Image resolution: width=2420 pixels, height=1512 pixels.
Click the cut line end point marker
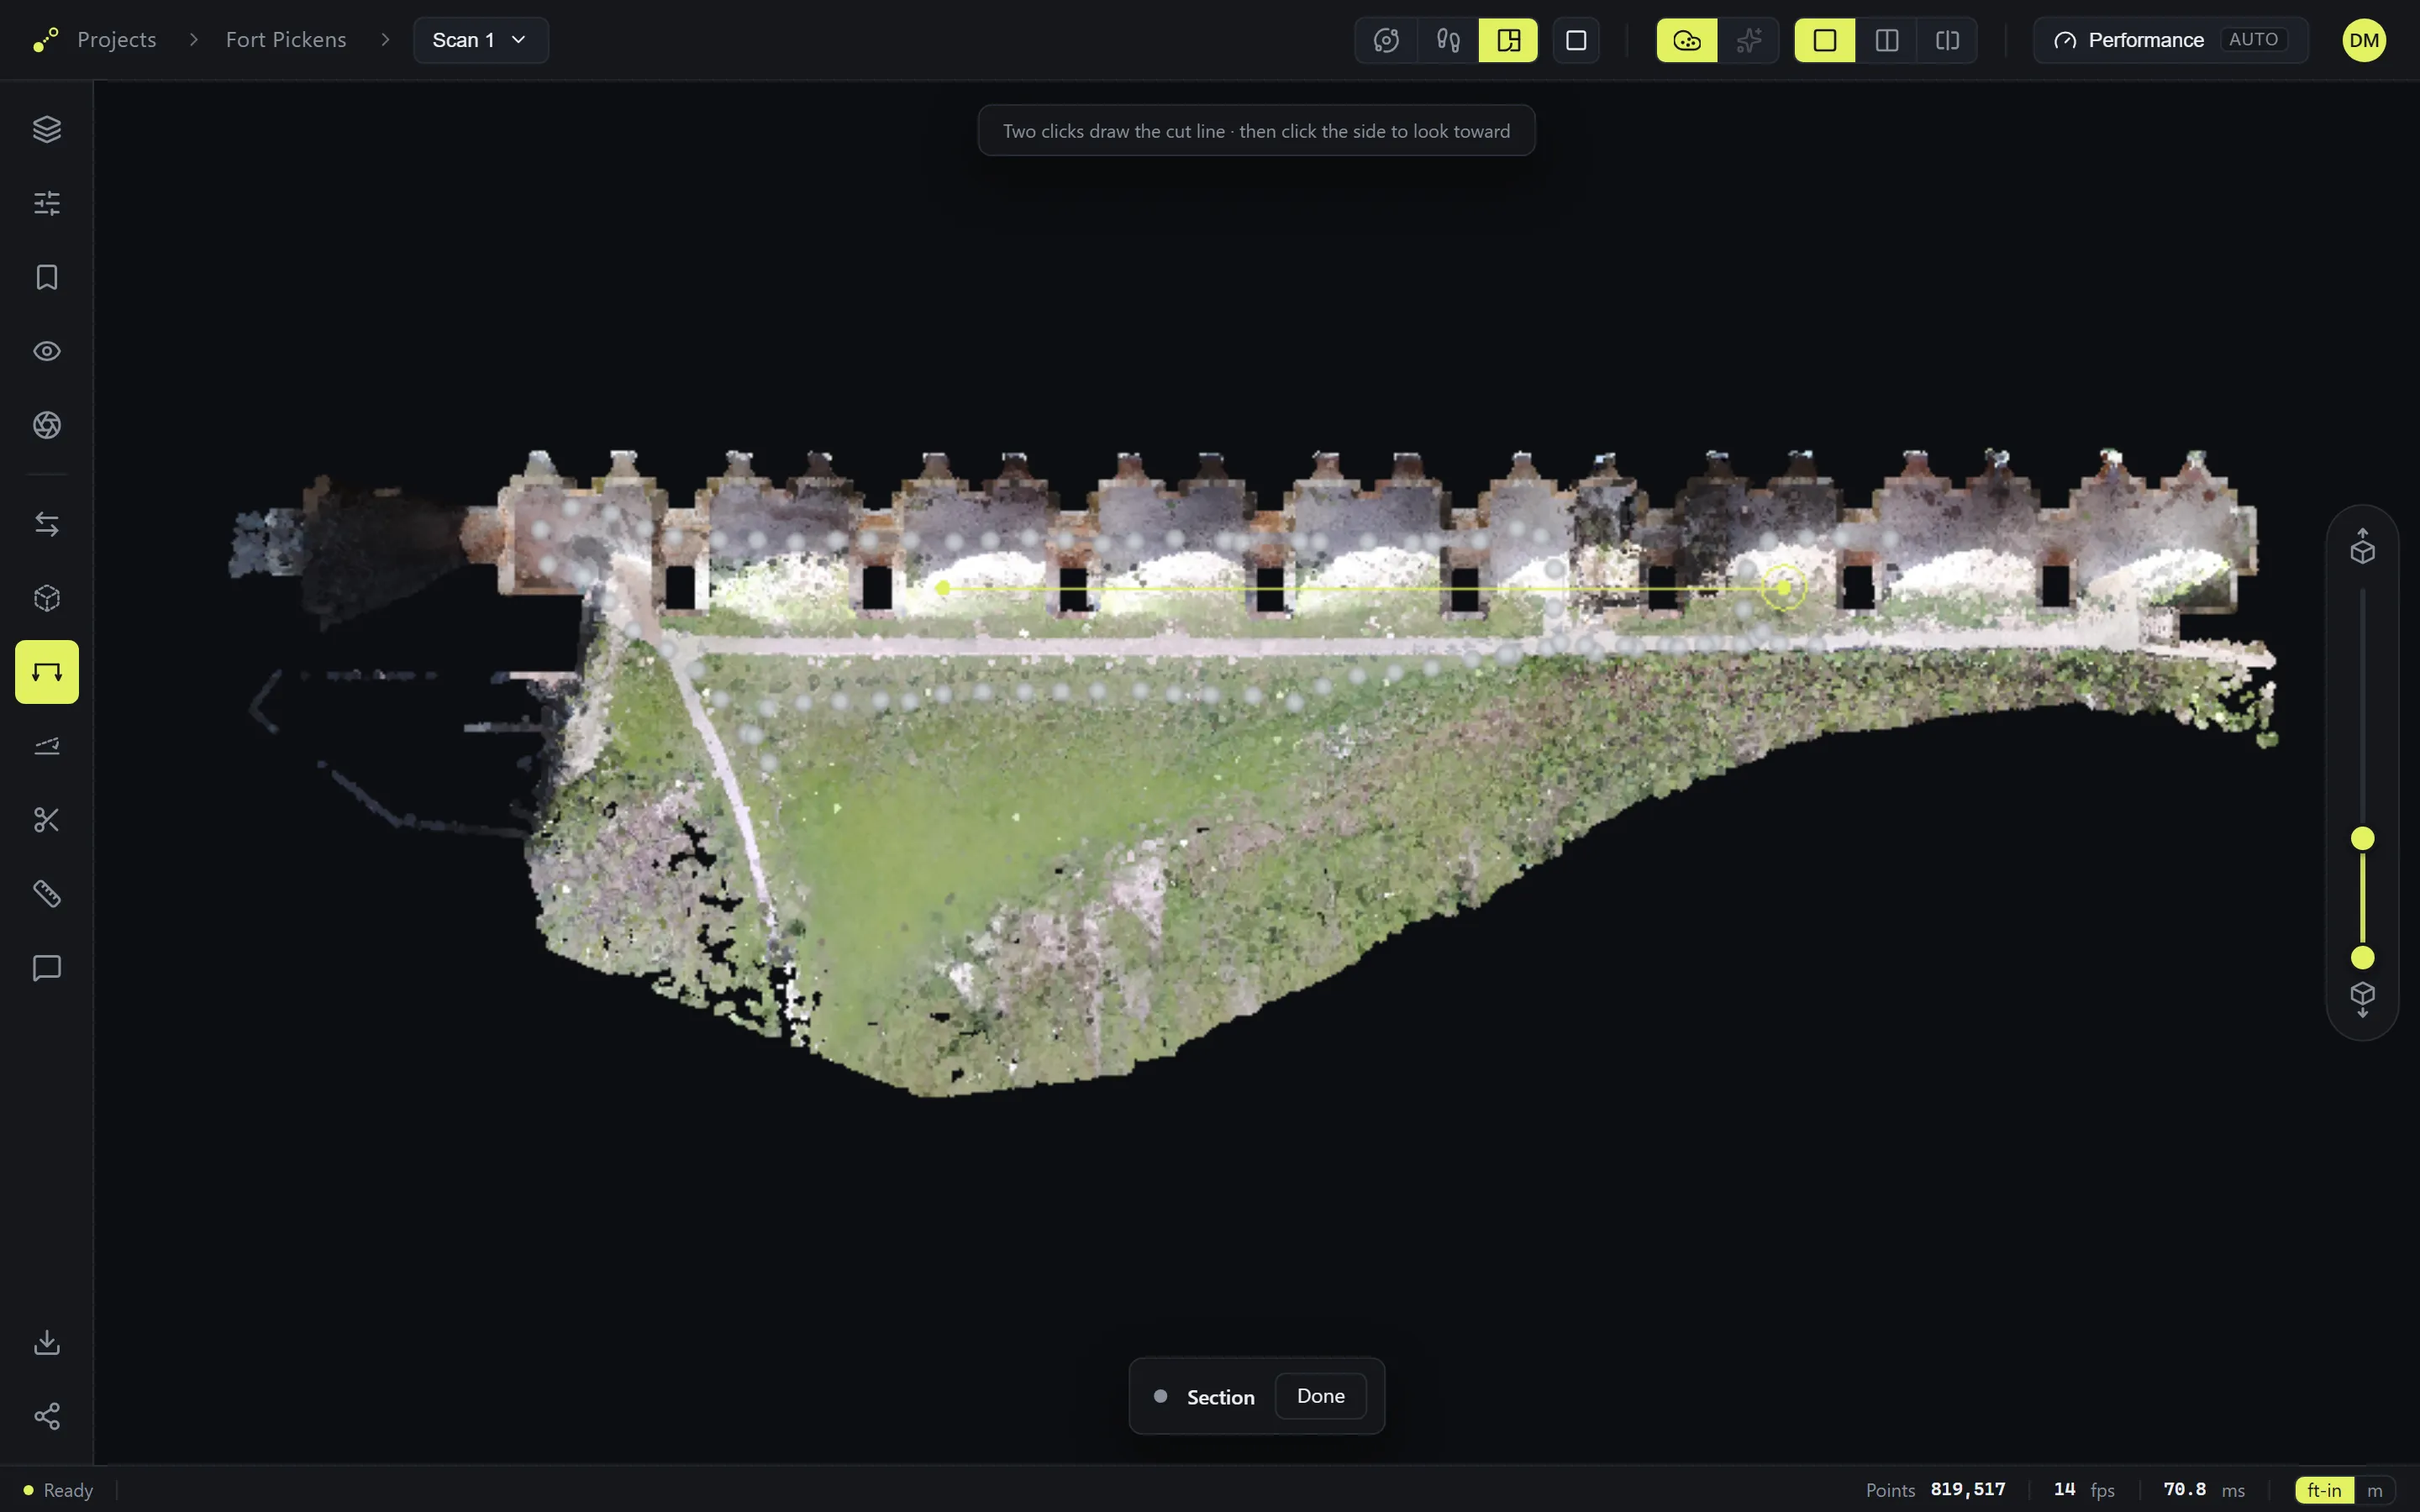click(1783, 587)
